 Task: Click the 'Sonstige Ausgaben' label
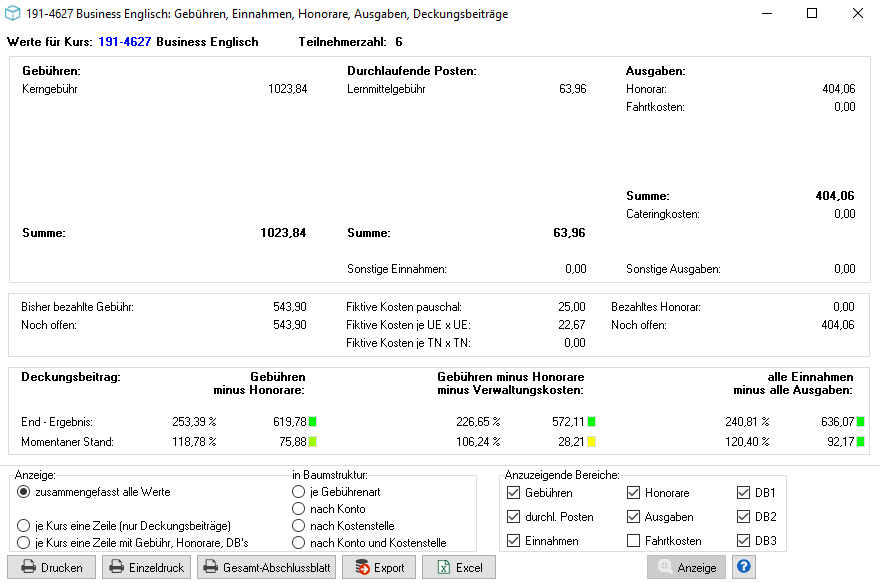(x=673, y=269)
